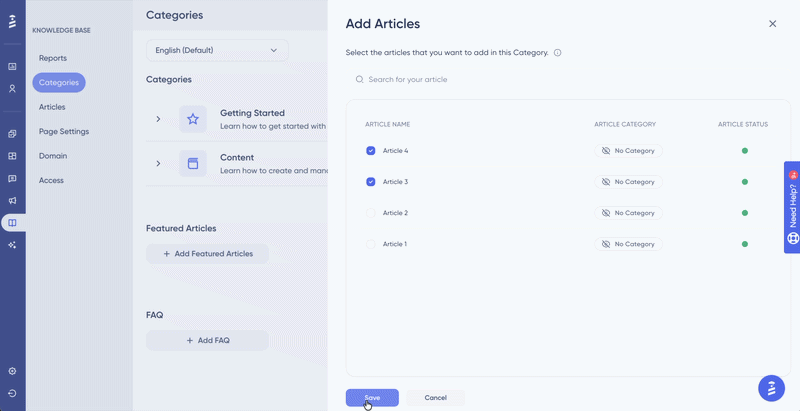Expand the Getting Started category

tap(158, 119)
